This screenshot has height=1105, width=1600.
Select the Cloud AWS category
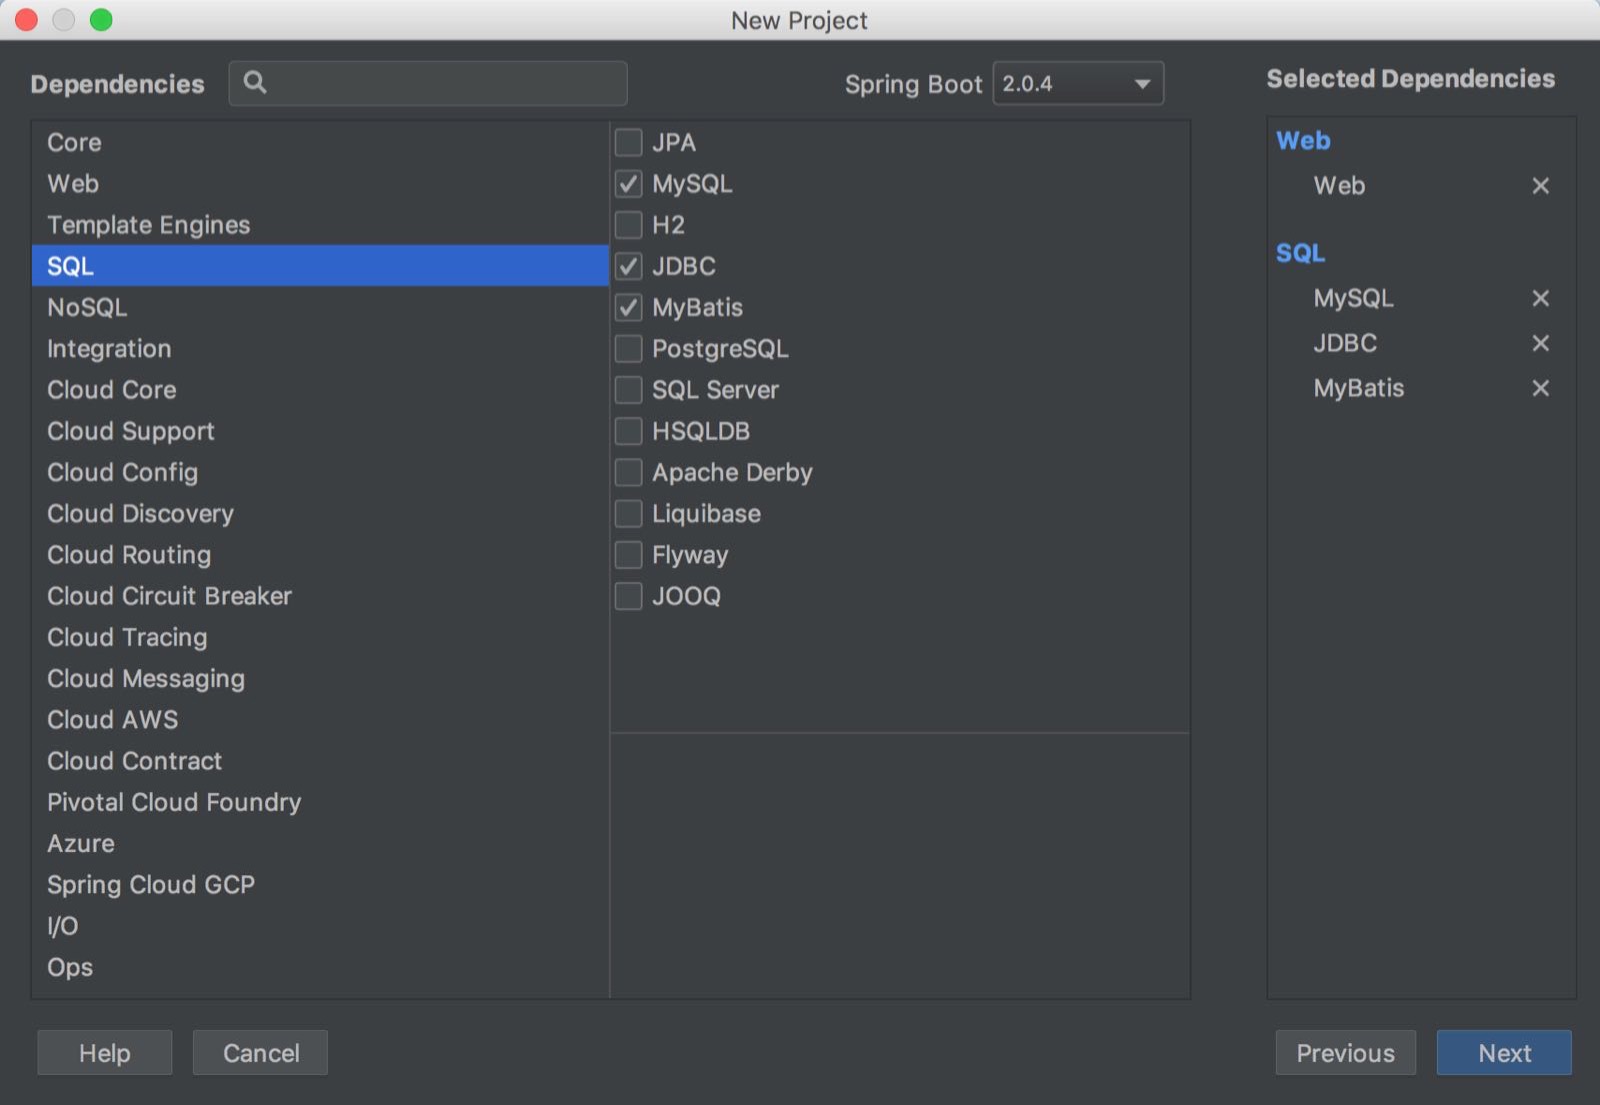click(320, 719)
